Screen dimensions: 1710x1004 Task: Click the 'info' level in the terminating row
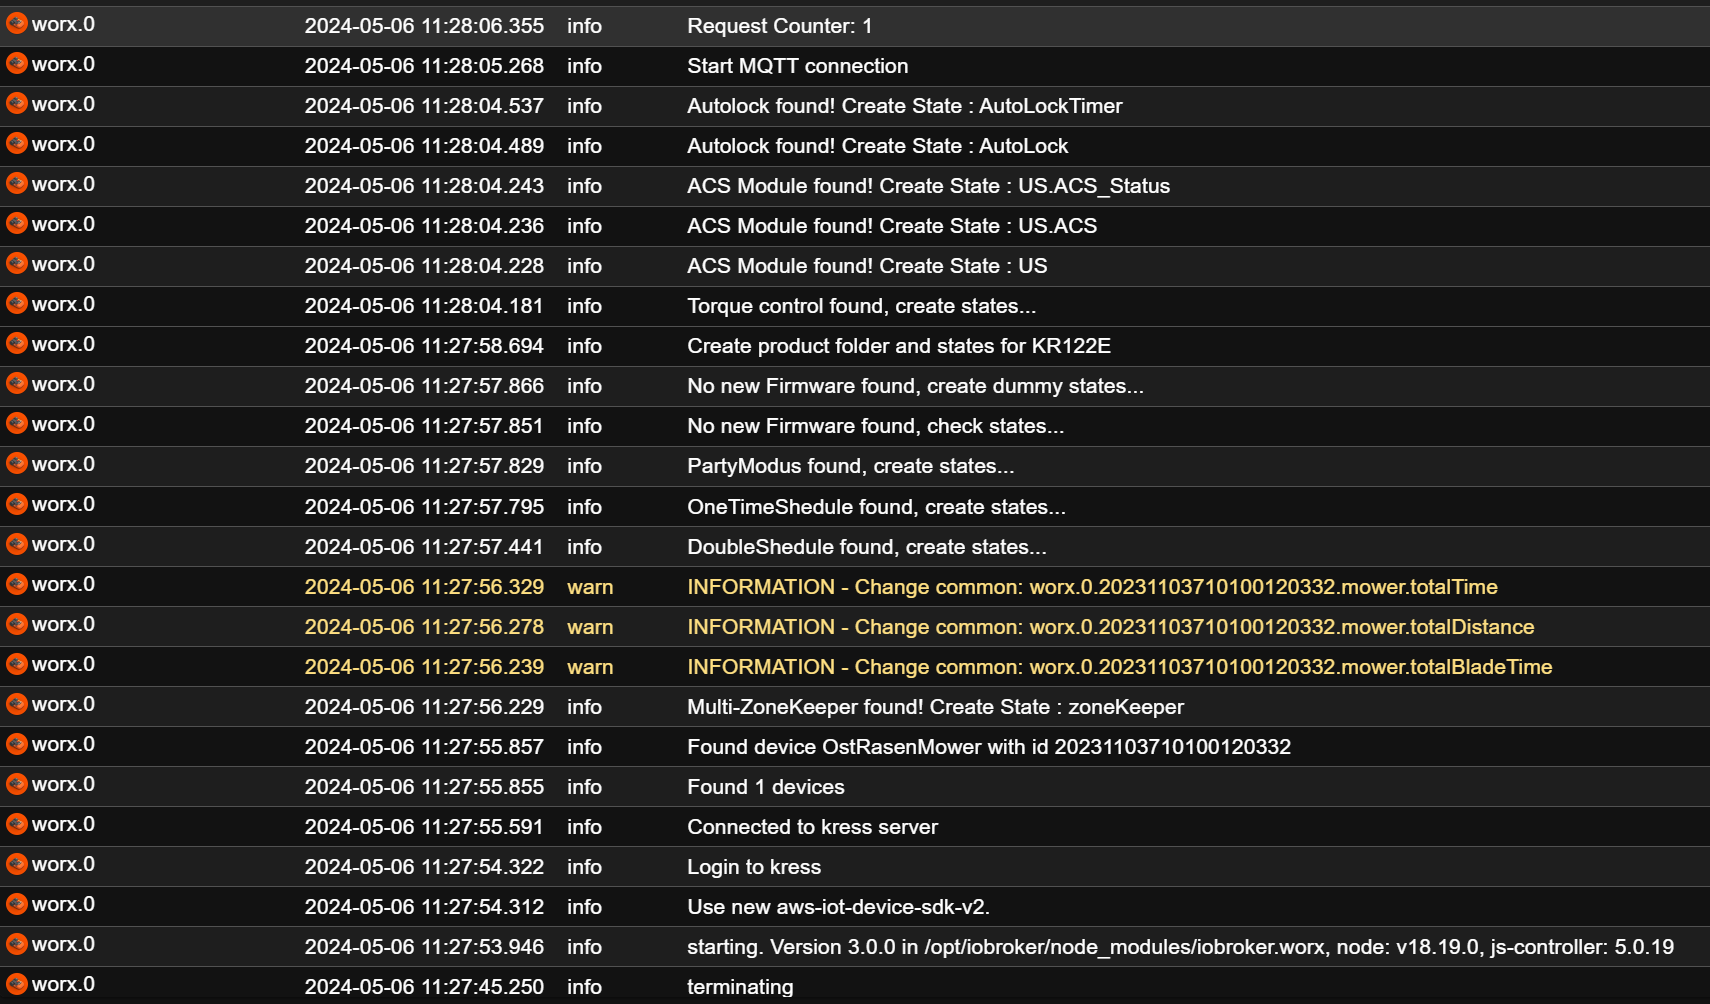[584, 987]
